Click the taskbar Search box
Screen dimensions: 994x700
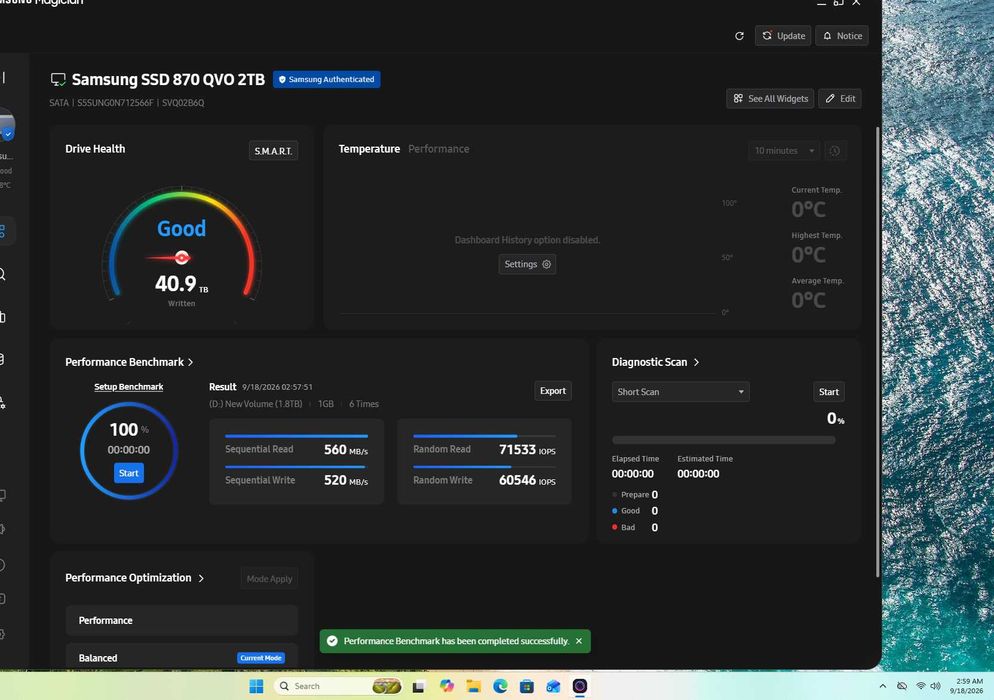click(338, 686)
